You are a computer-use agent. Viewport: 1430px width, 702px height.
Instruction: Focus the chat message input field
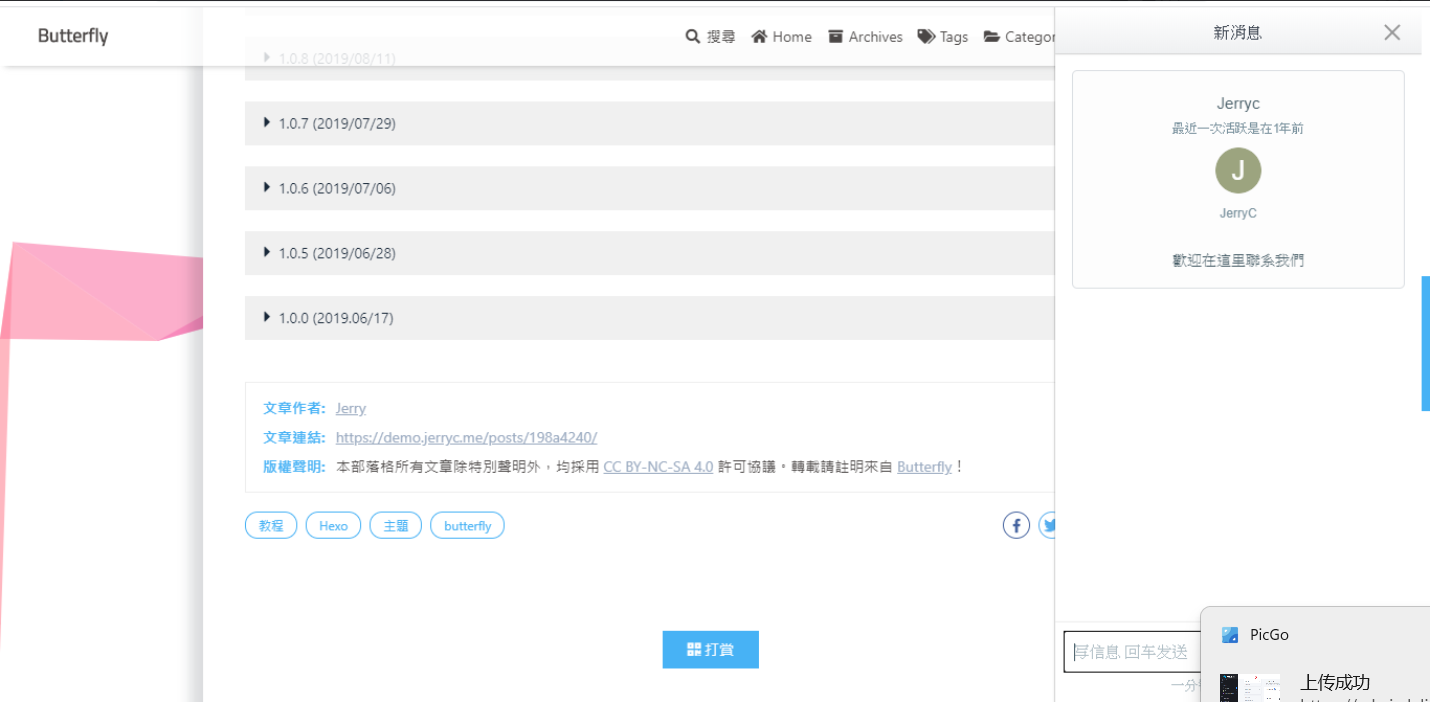(1133, 652)
